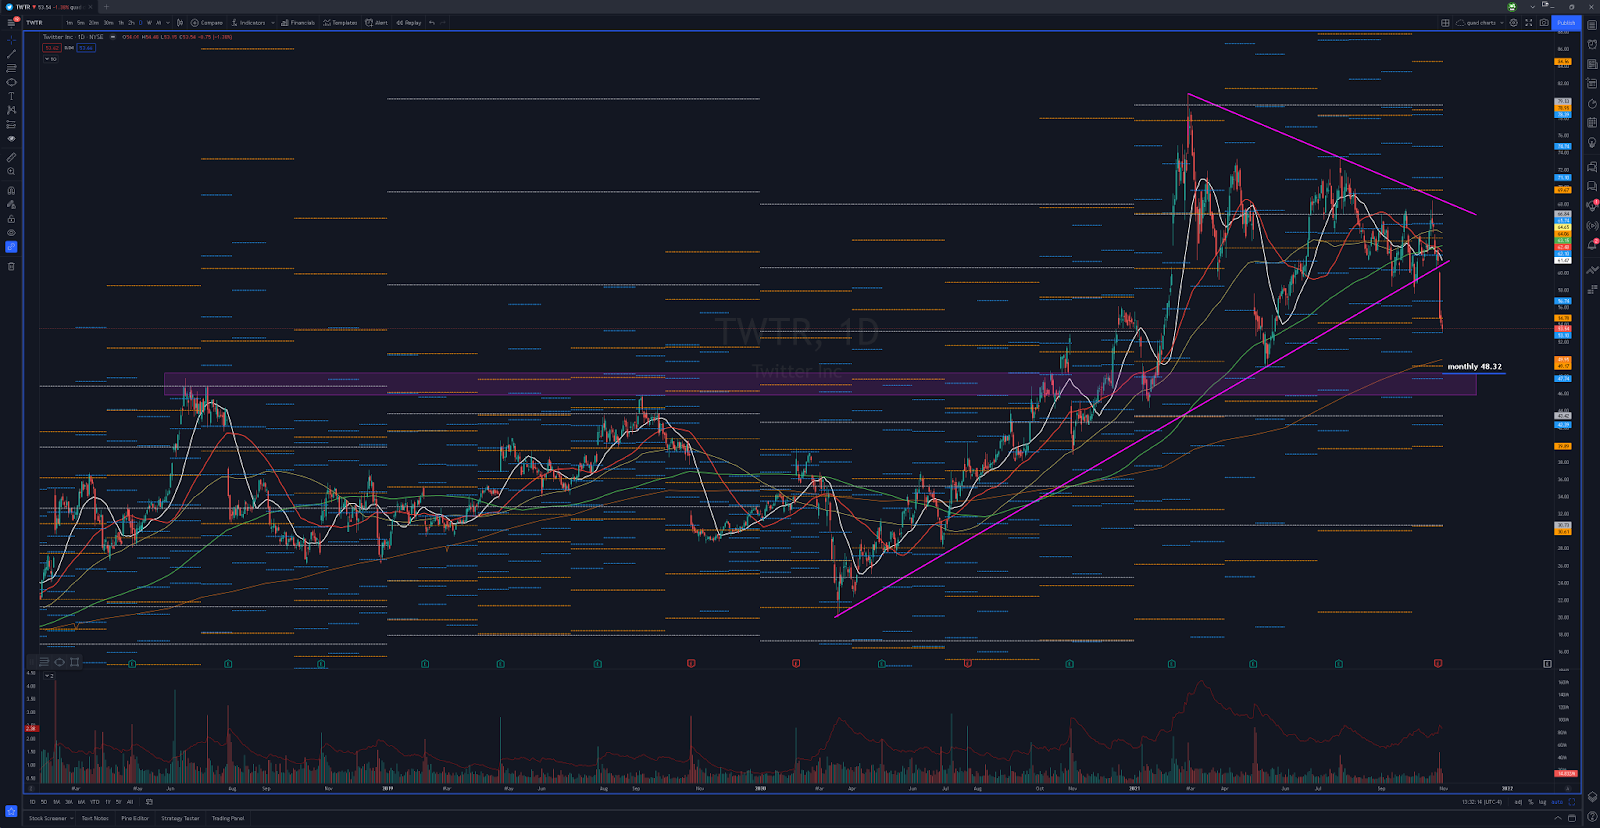This screenshot has width=1600, height=828.
Task: Set the range to All
Action: click(130, 801)
